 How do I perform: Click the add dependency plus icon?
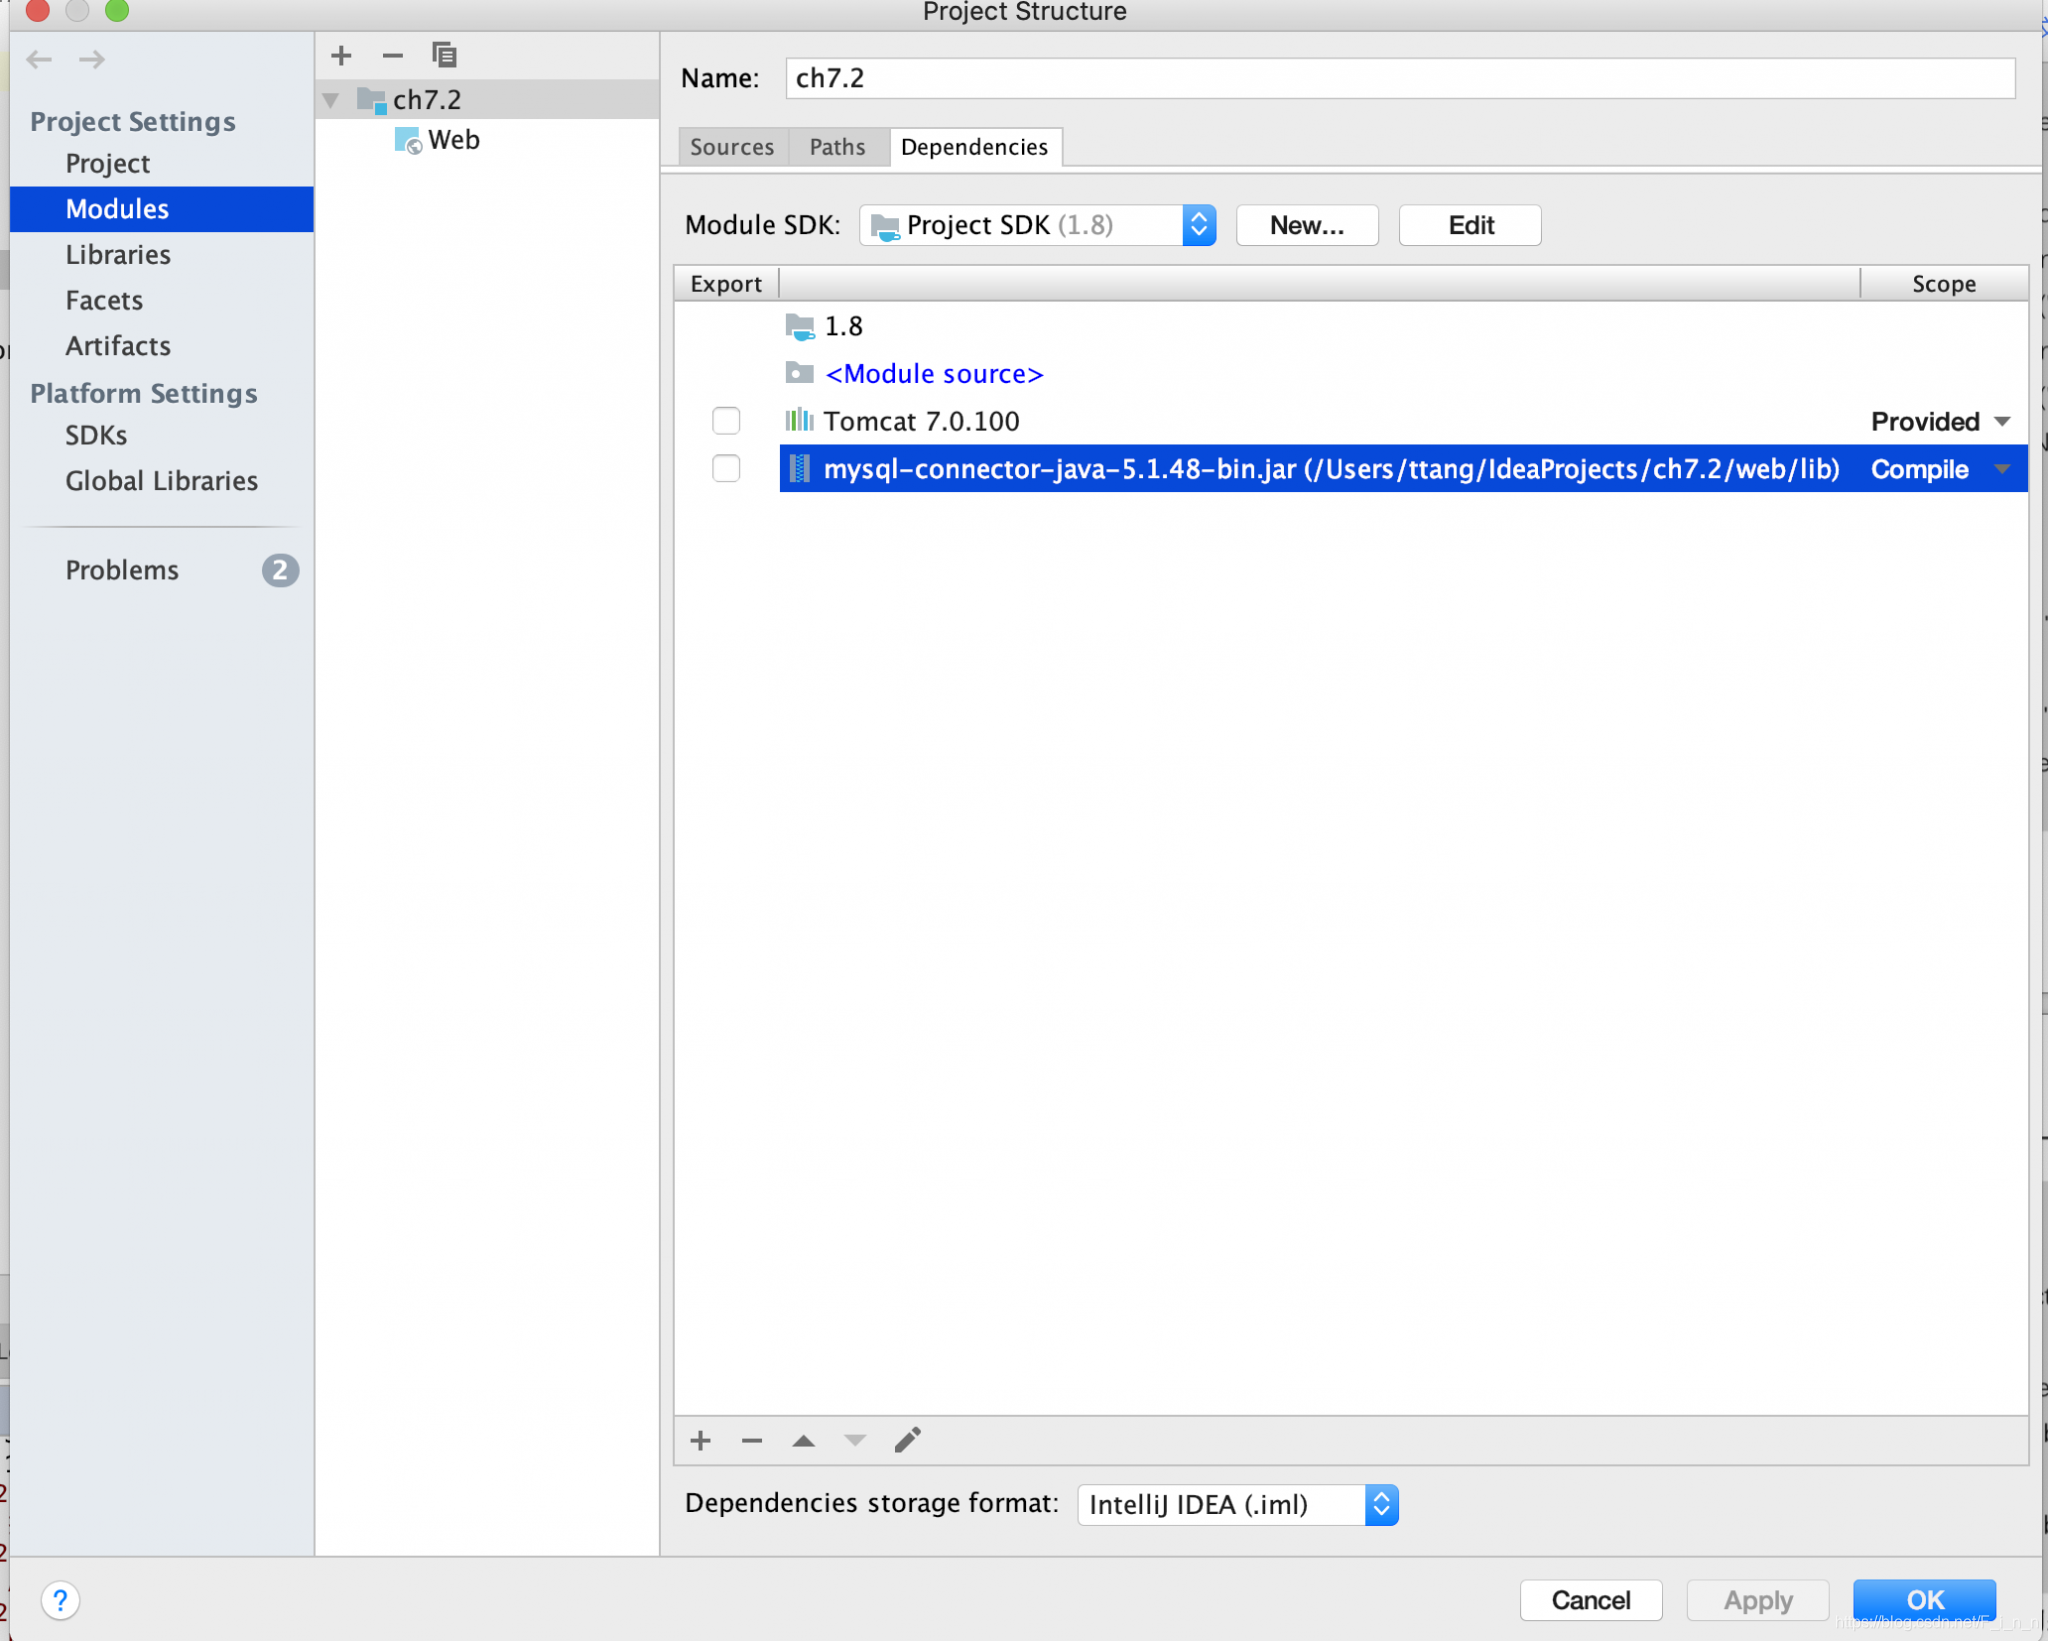click(x=700, y=1440)
